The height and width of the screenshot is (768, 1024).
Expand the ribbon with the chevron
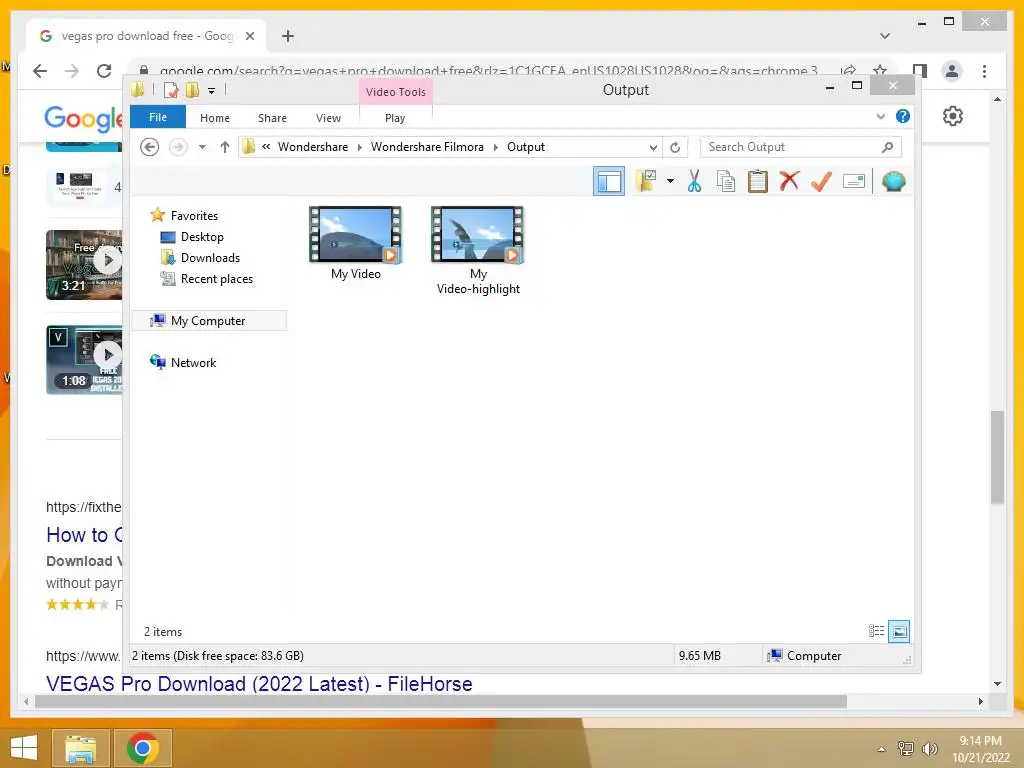point(880,116)
